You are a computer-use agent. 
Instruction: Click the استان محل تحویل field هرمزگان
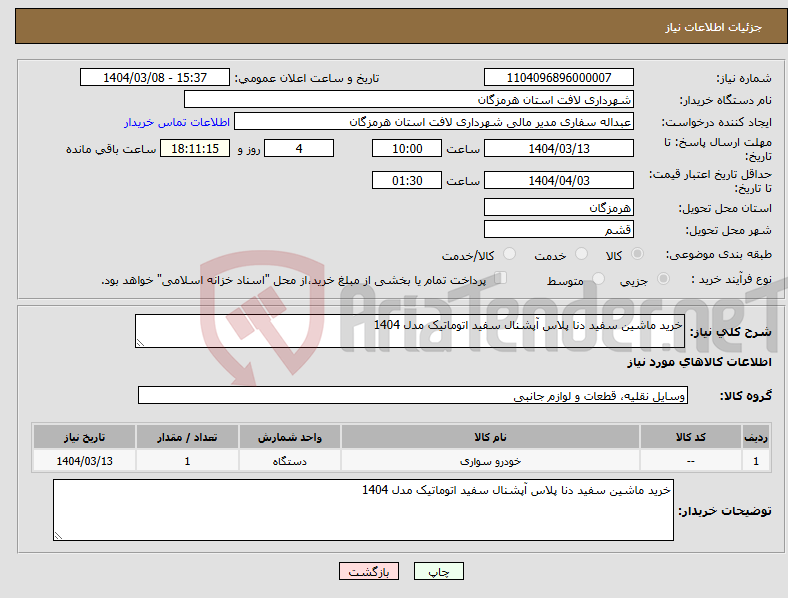tap(558, 207)
